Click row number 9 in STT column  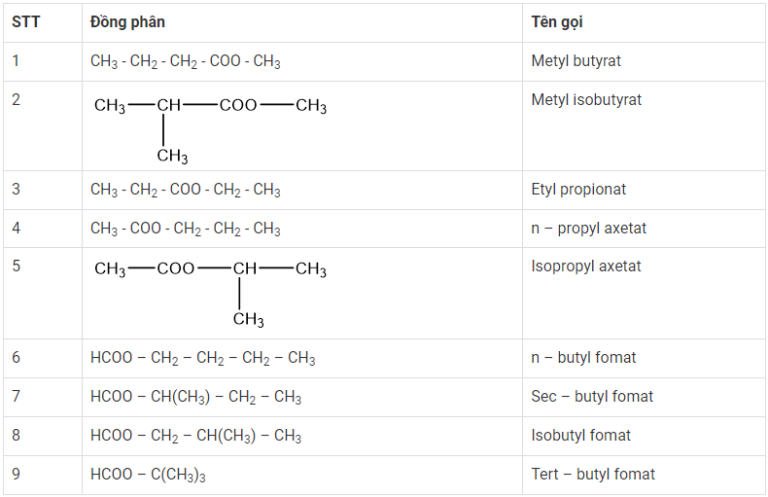pos(16,474)
